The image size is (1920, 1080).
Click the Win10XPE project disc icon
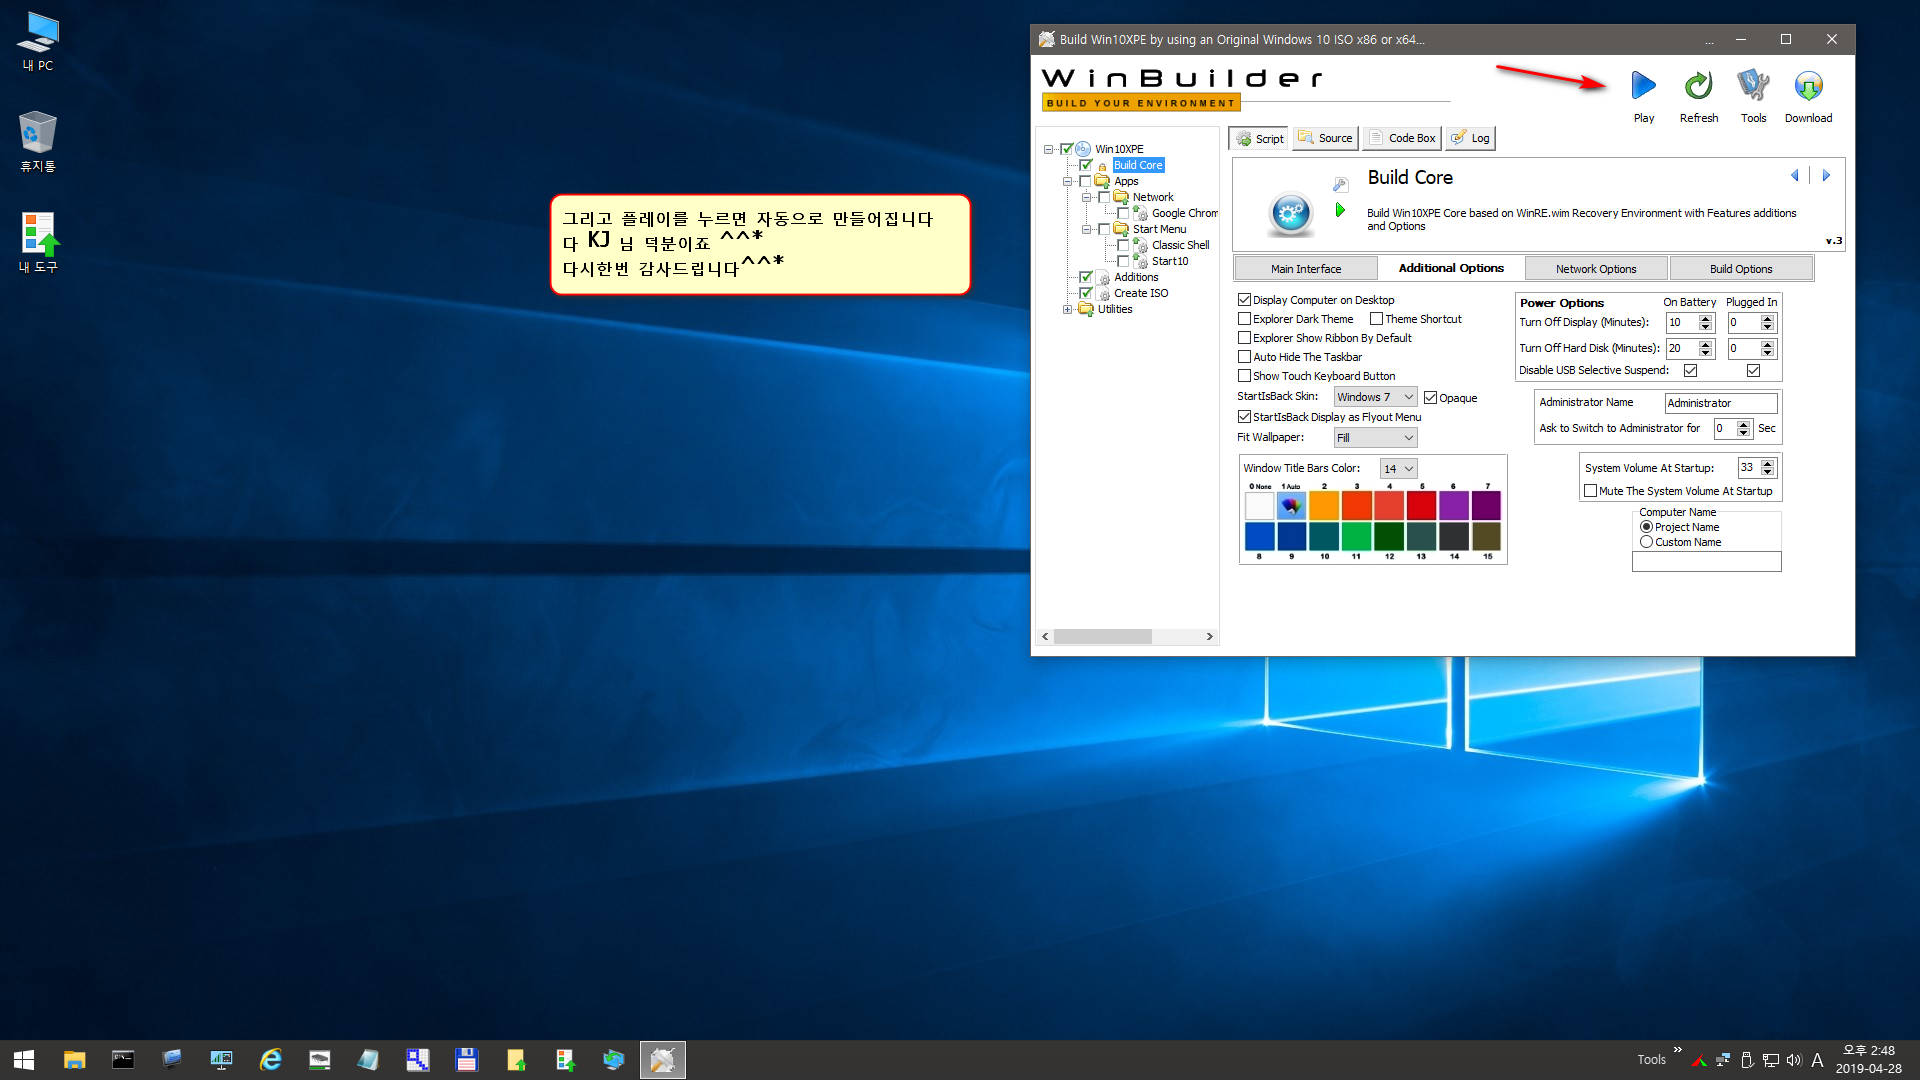(x=1083, y=149)
